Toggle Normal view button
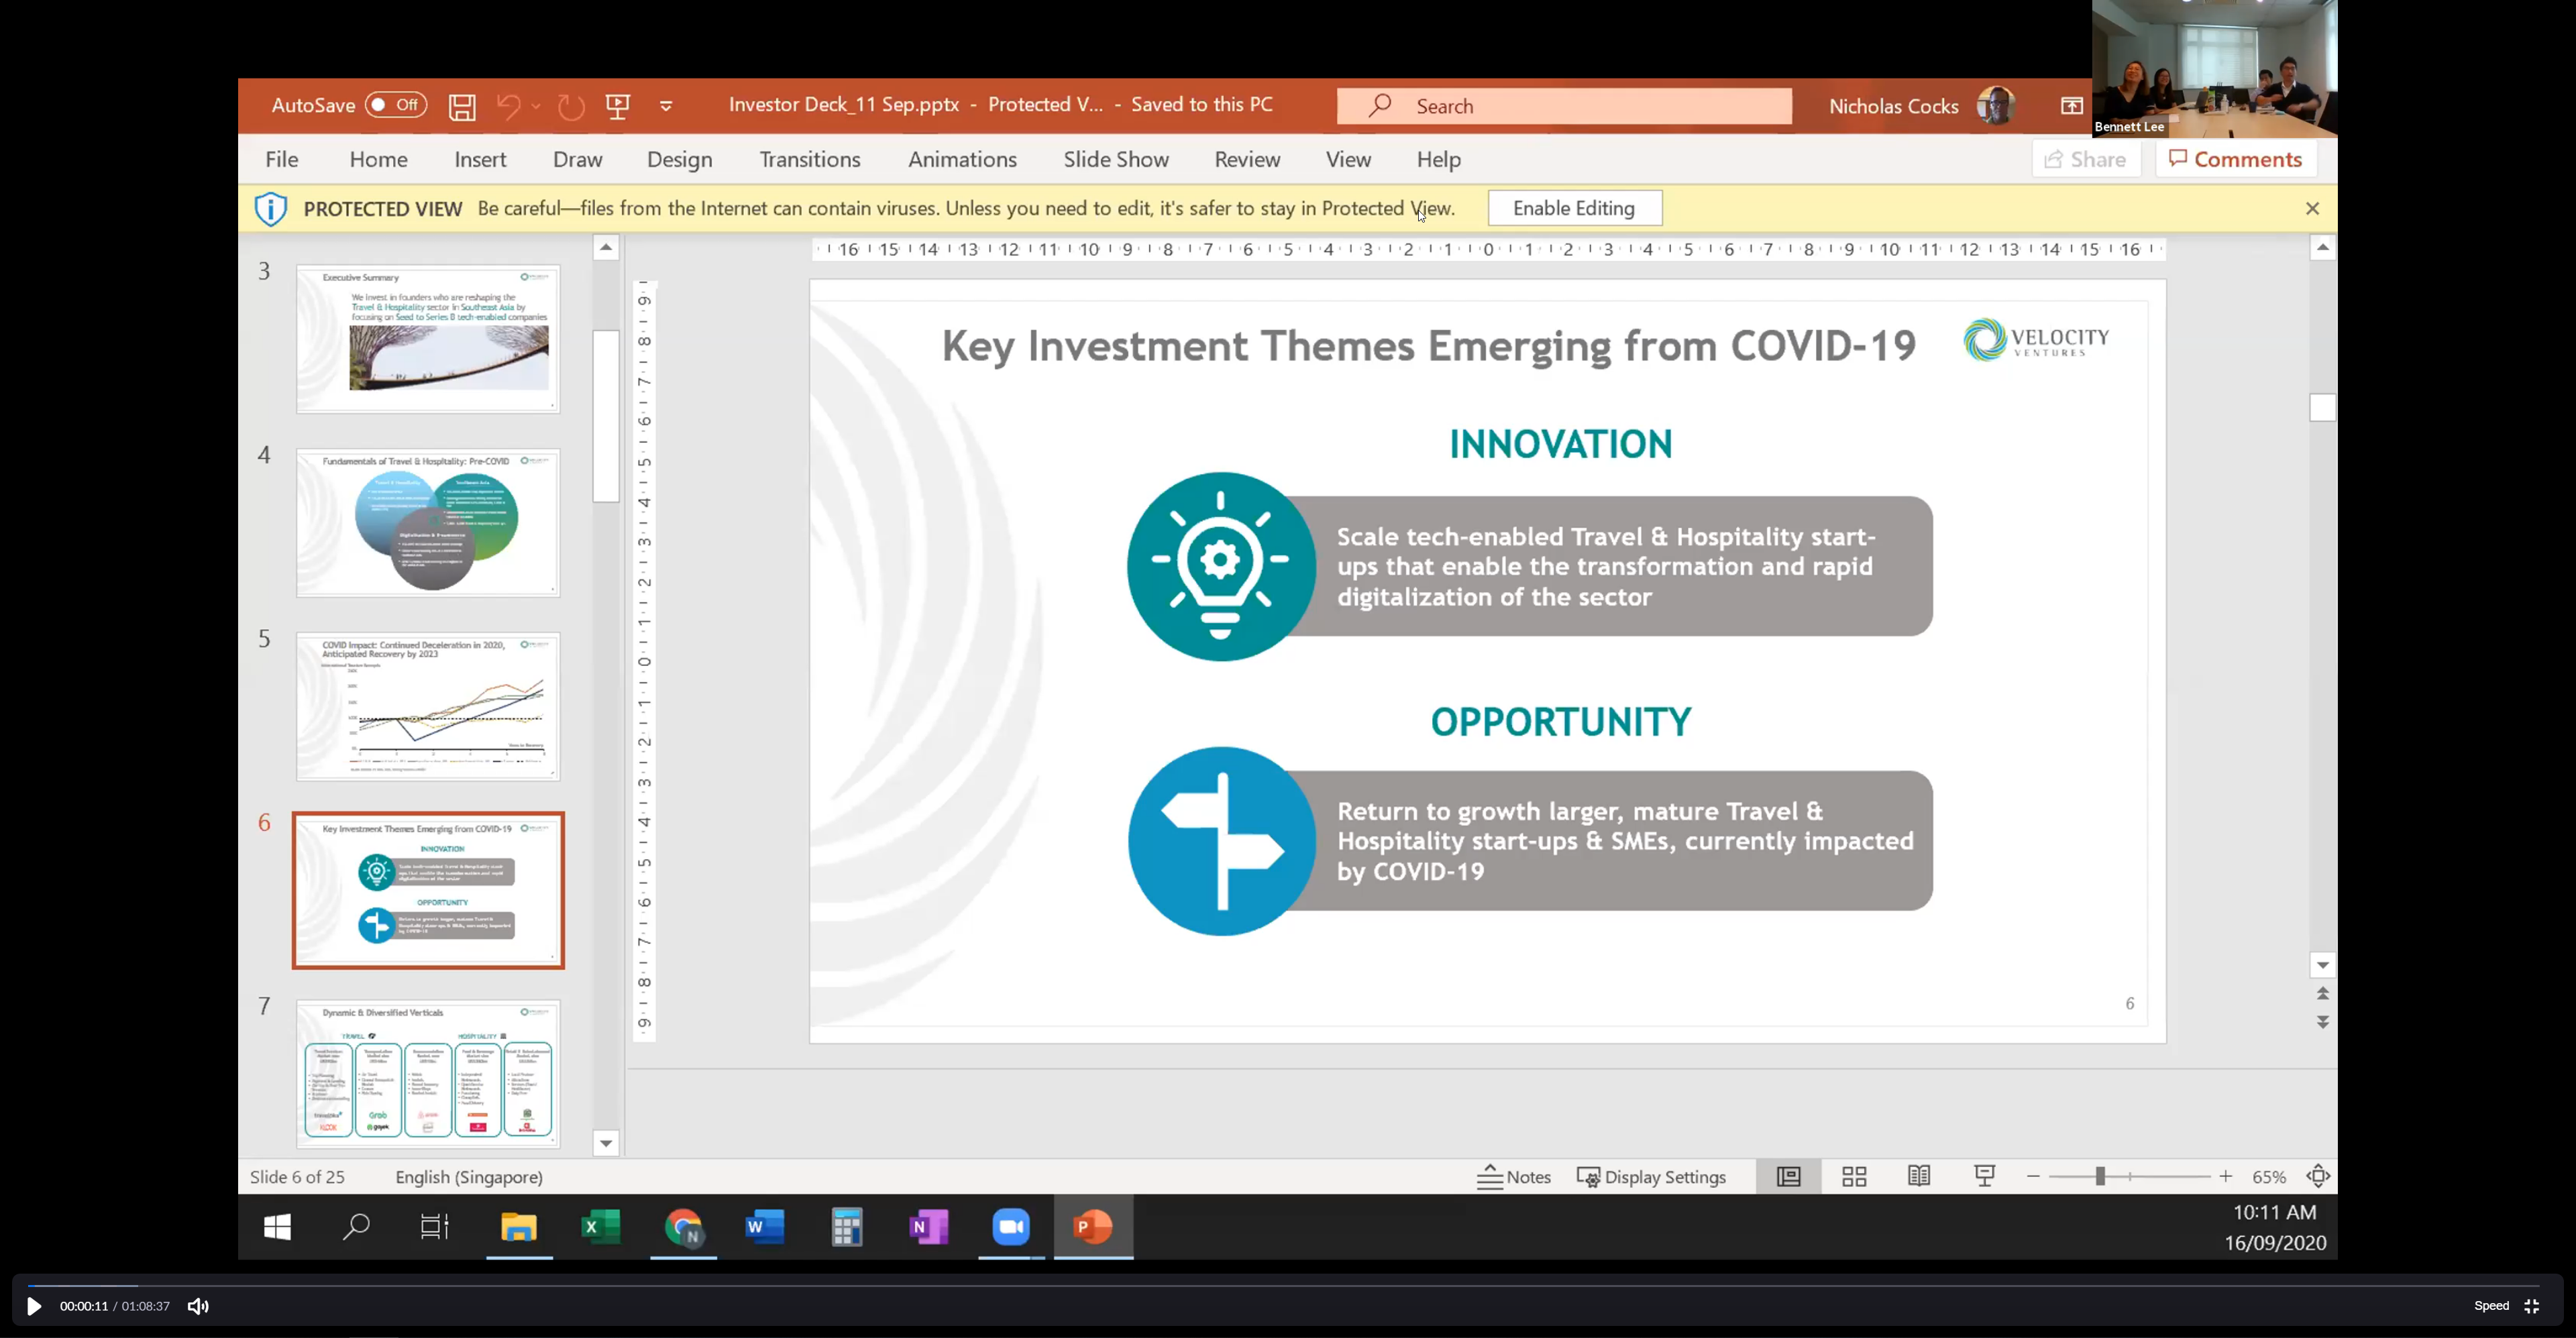This screenshot has width=2576, height=1338. [x=1789, y=1177]
